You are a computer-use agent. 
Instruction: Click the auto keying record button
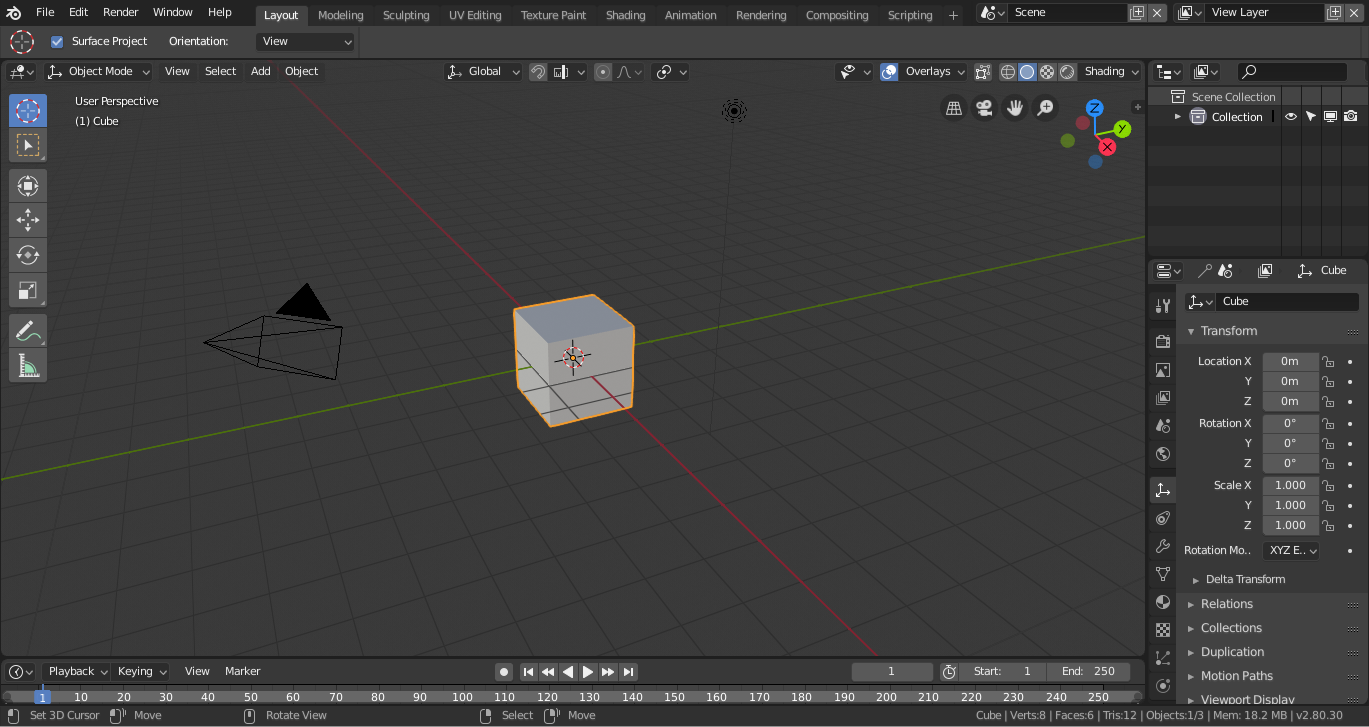click(x=505, y=672)
